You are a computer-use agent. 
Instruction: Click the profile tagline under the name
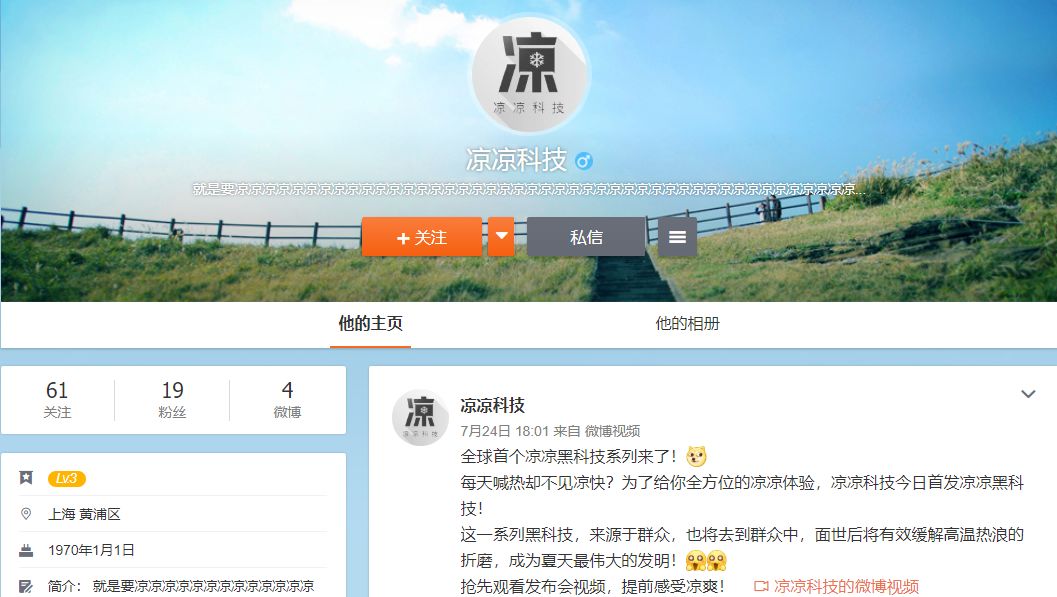(527, 189)
